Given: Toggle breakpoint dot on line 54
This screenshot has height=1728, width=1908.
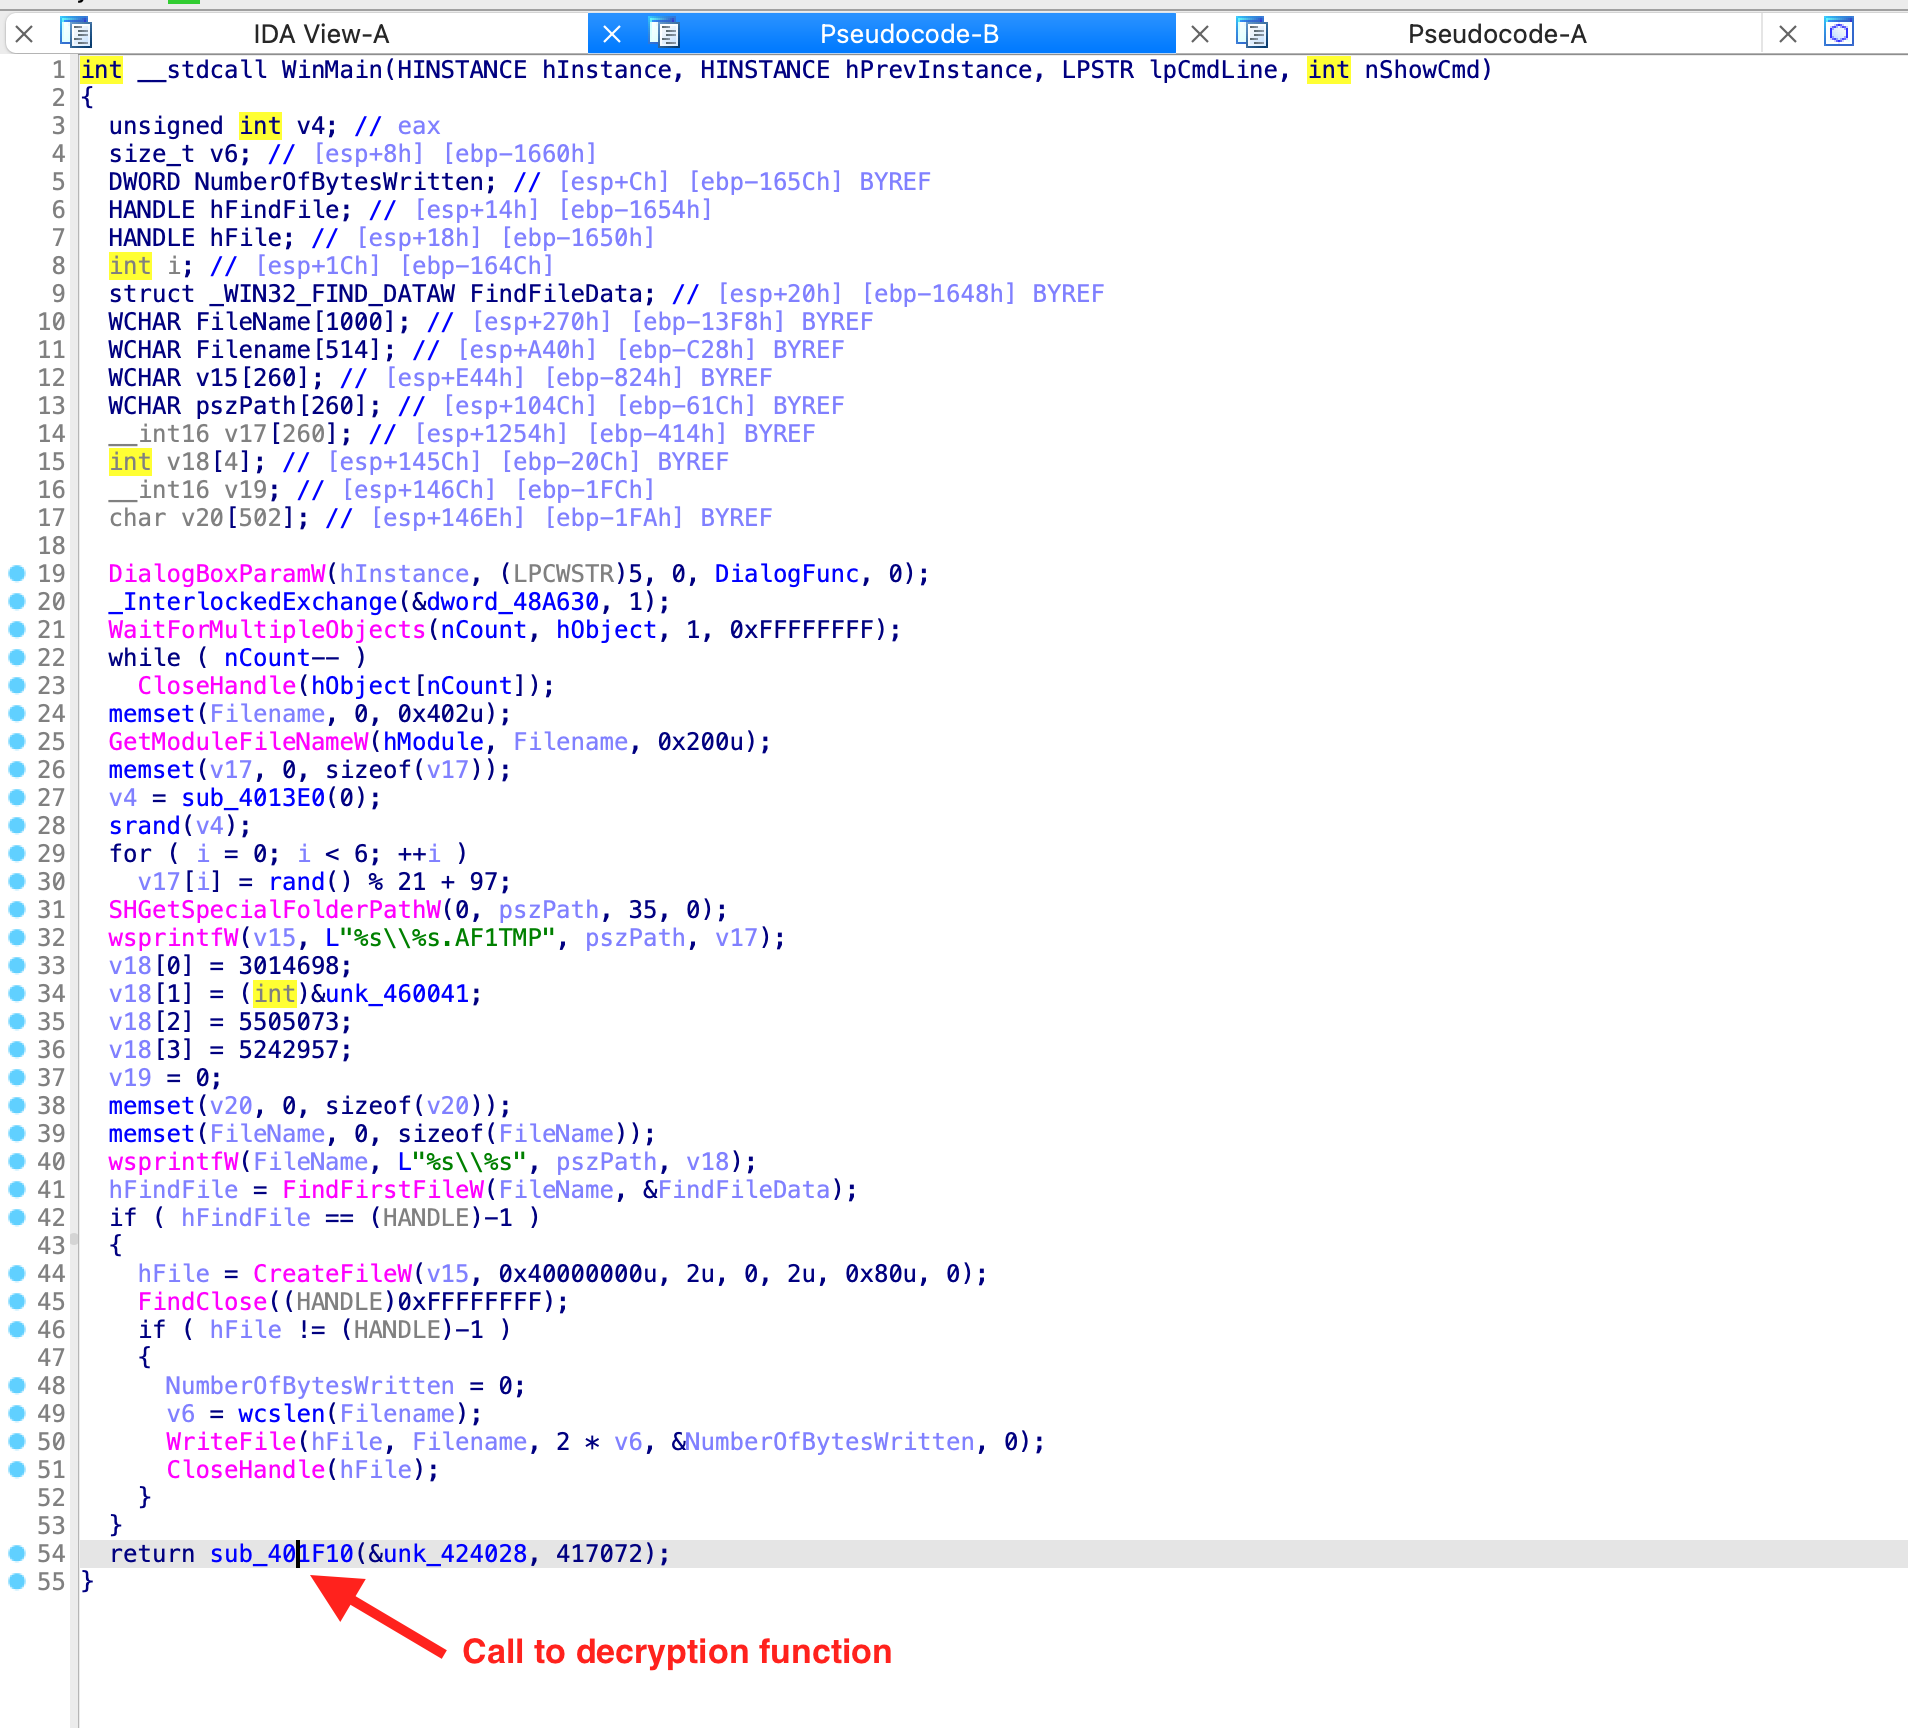Looking at the screenshot, I should click(x=17, y=1553).
